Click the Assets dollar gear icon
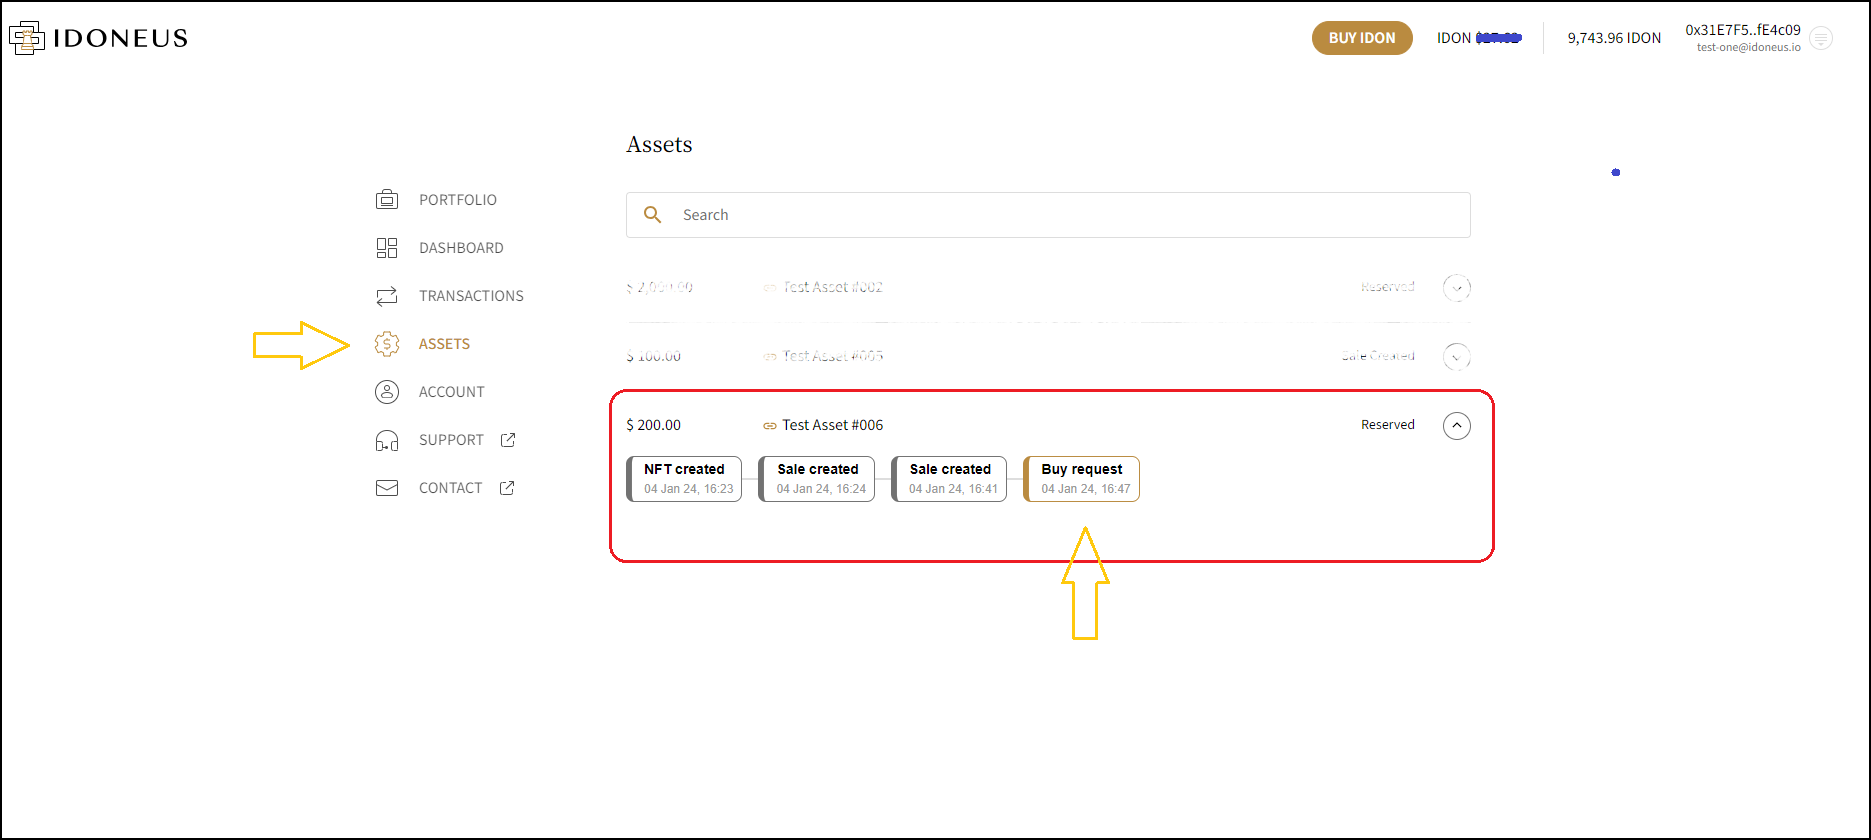This screenshot has height=840, width=1871. click(387, 344)
